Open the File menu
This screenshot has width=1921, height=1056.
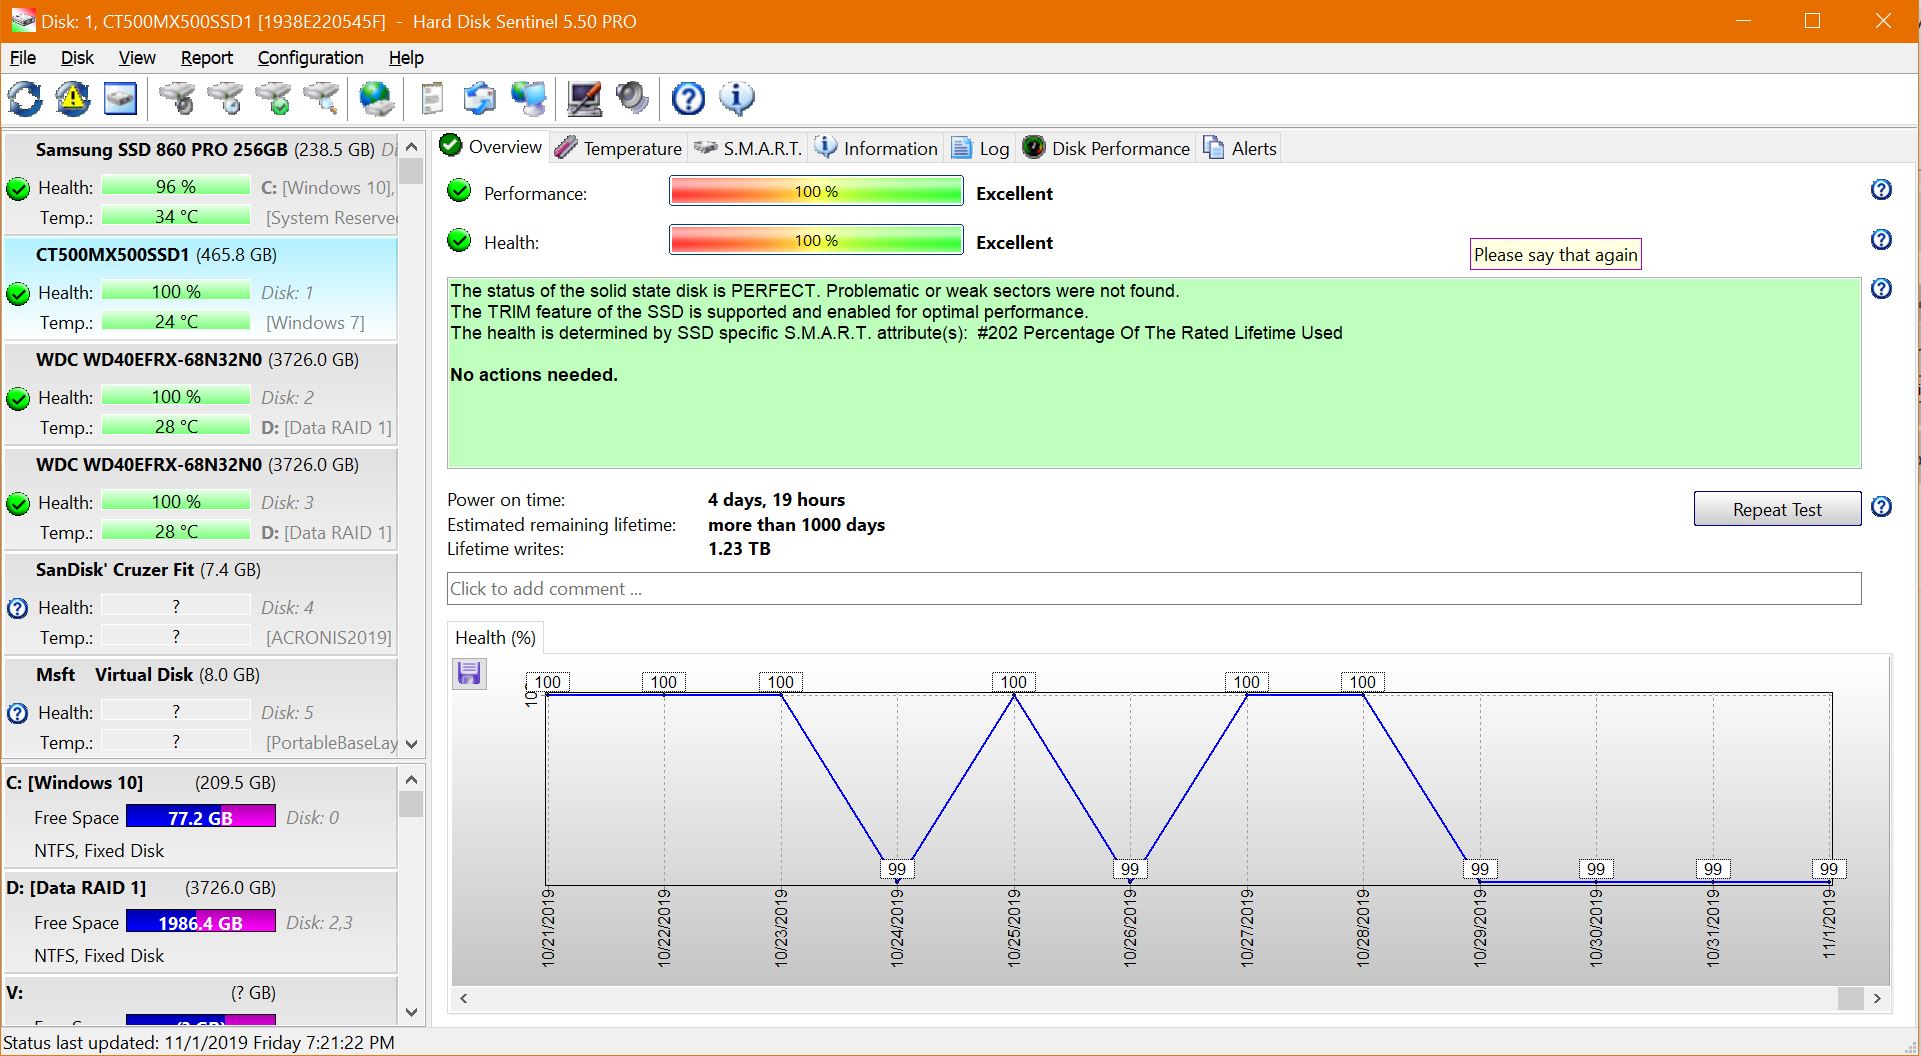(23, 58)
